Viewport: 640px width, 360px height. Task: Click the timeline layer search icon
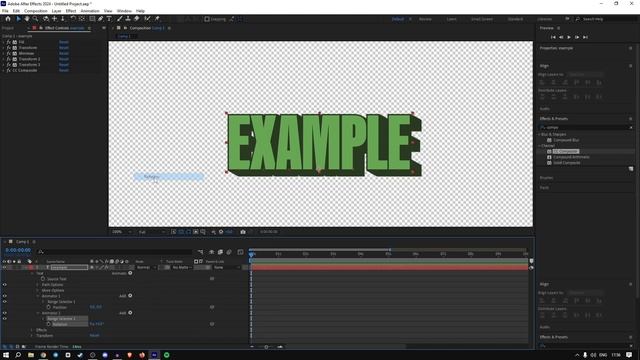[41, 252]
